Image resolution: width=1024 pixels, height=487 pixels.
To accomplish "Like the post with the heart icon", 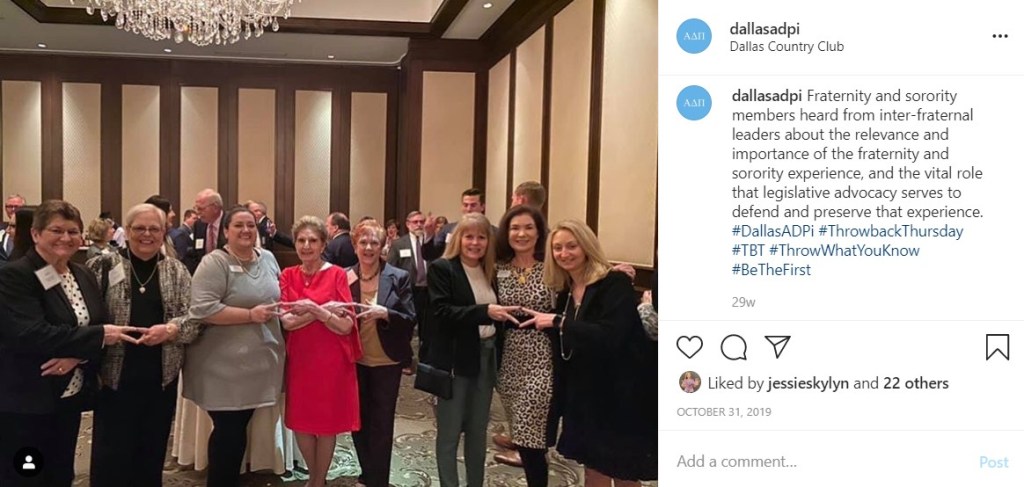I will [x=689, y=347].
